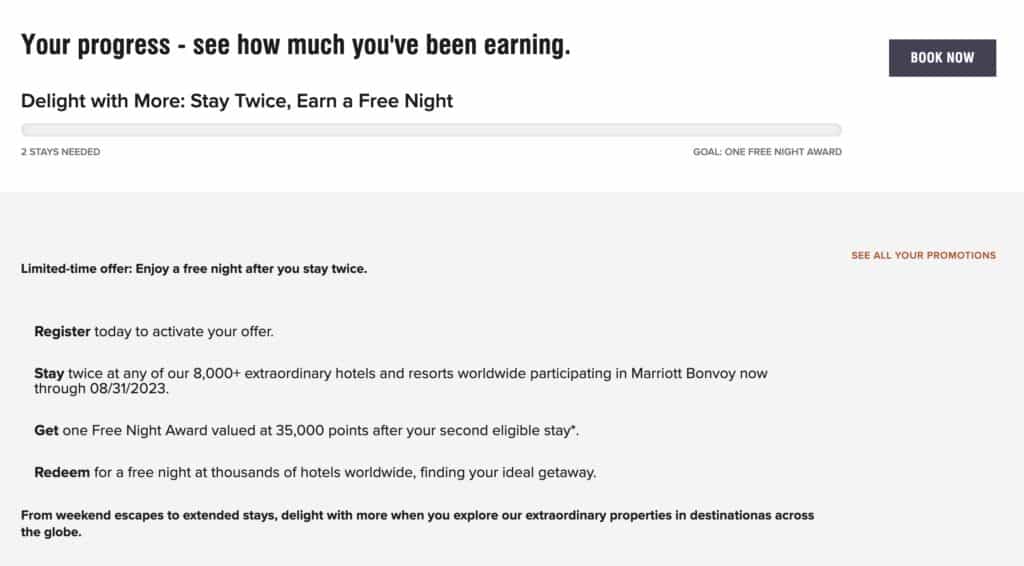Click the "Limited-time offer" sentence

(194, 269)
